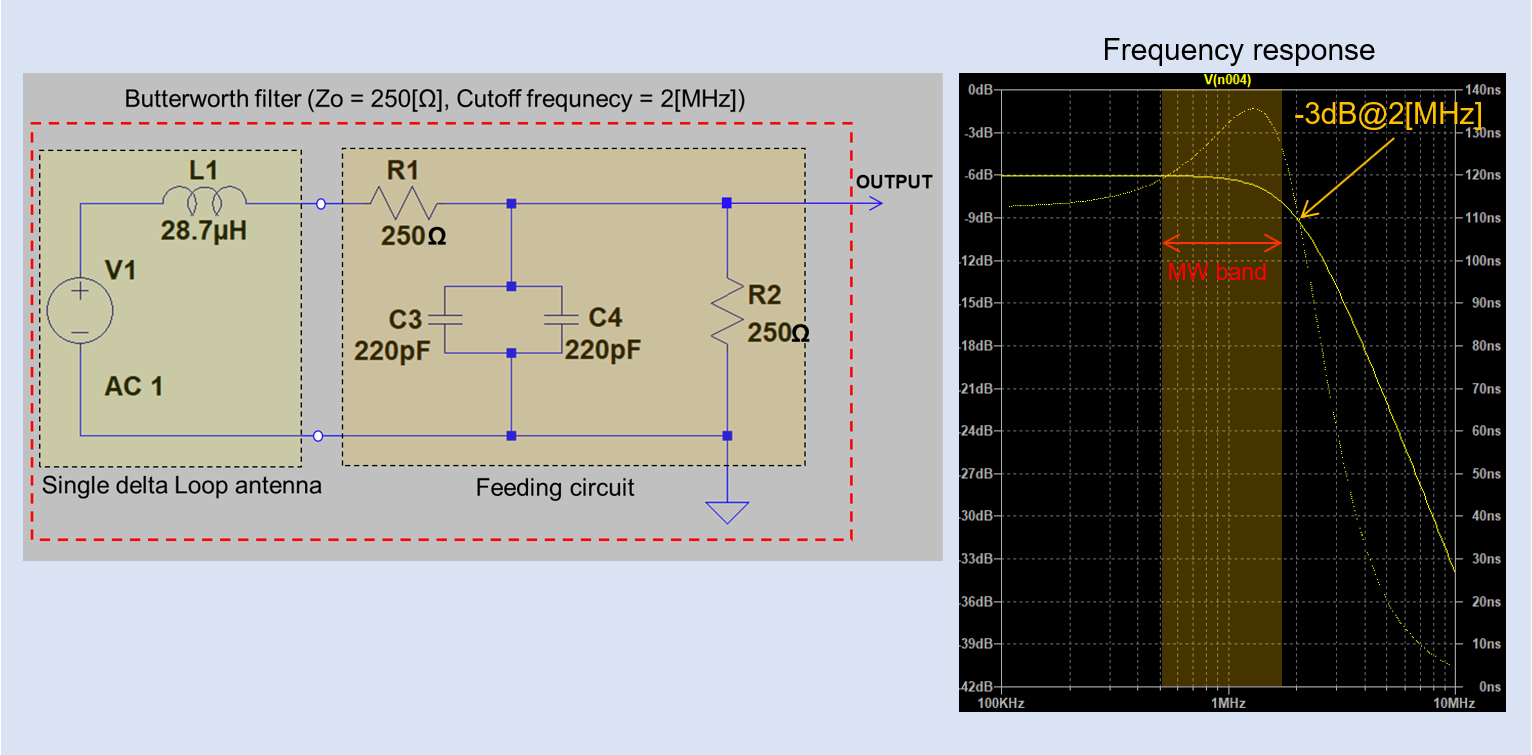Click the blue junction node above C3
The height and width of the screenshot is (755, 1532).
(x=511, y=285)
